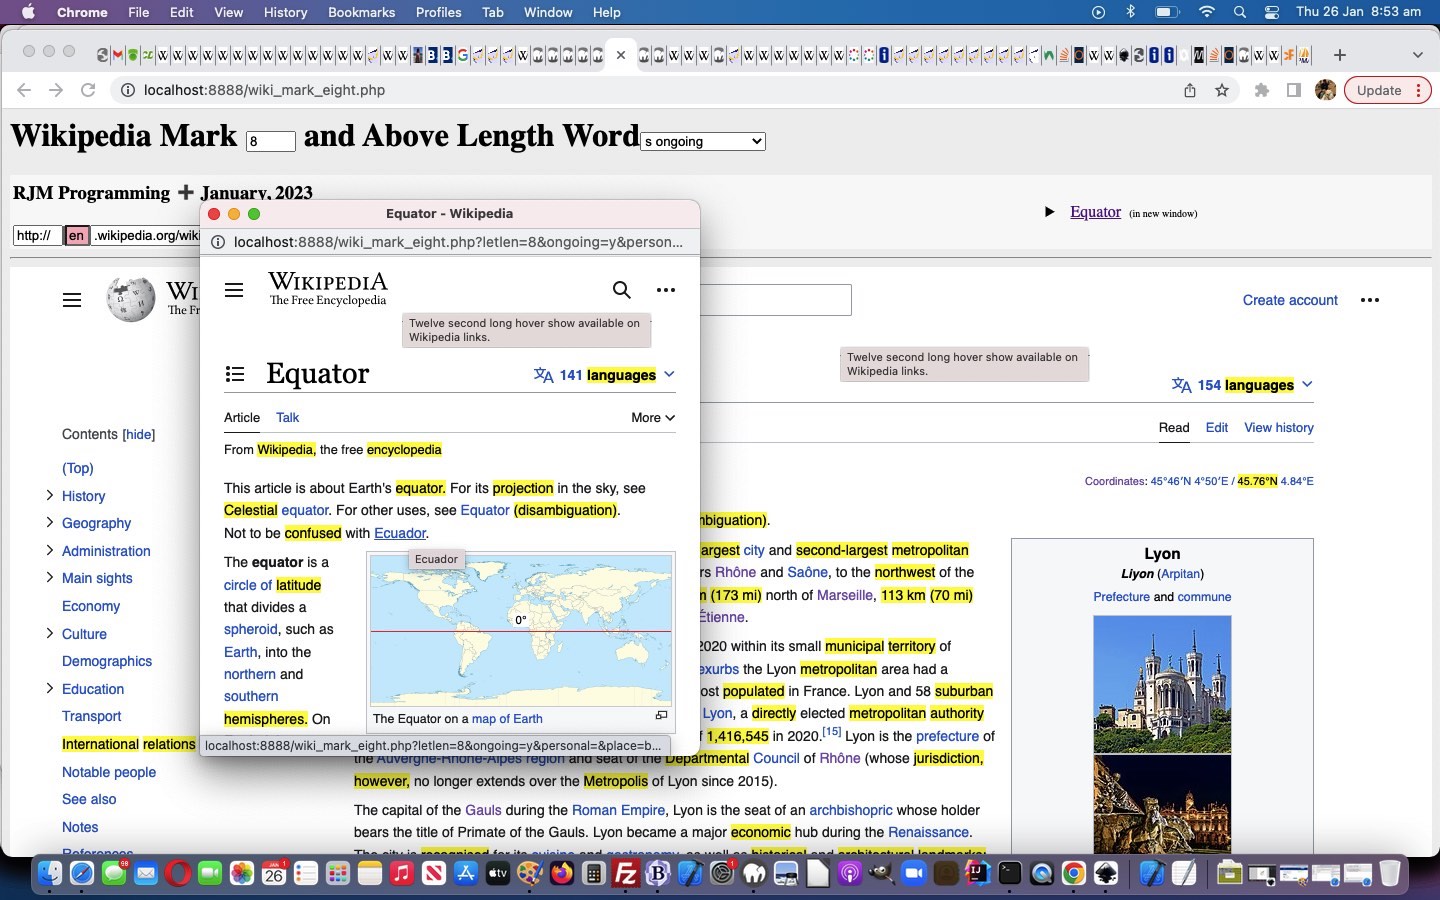Viewport: 1440px width, 900px height.
Task: Switch to the Talk tab in Equator popup
Action: (288, 418)
